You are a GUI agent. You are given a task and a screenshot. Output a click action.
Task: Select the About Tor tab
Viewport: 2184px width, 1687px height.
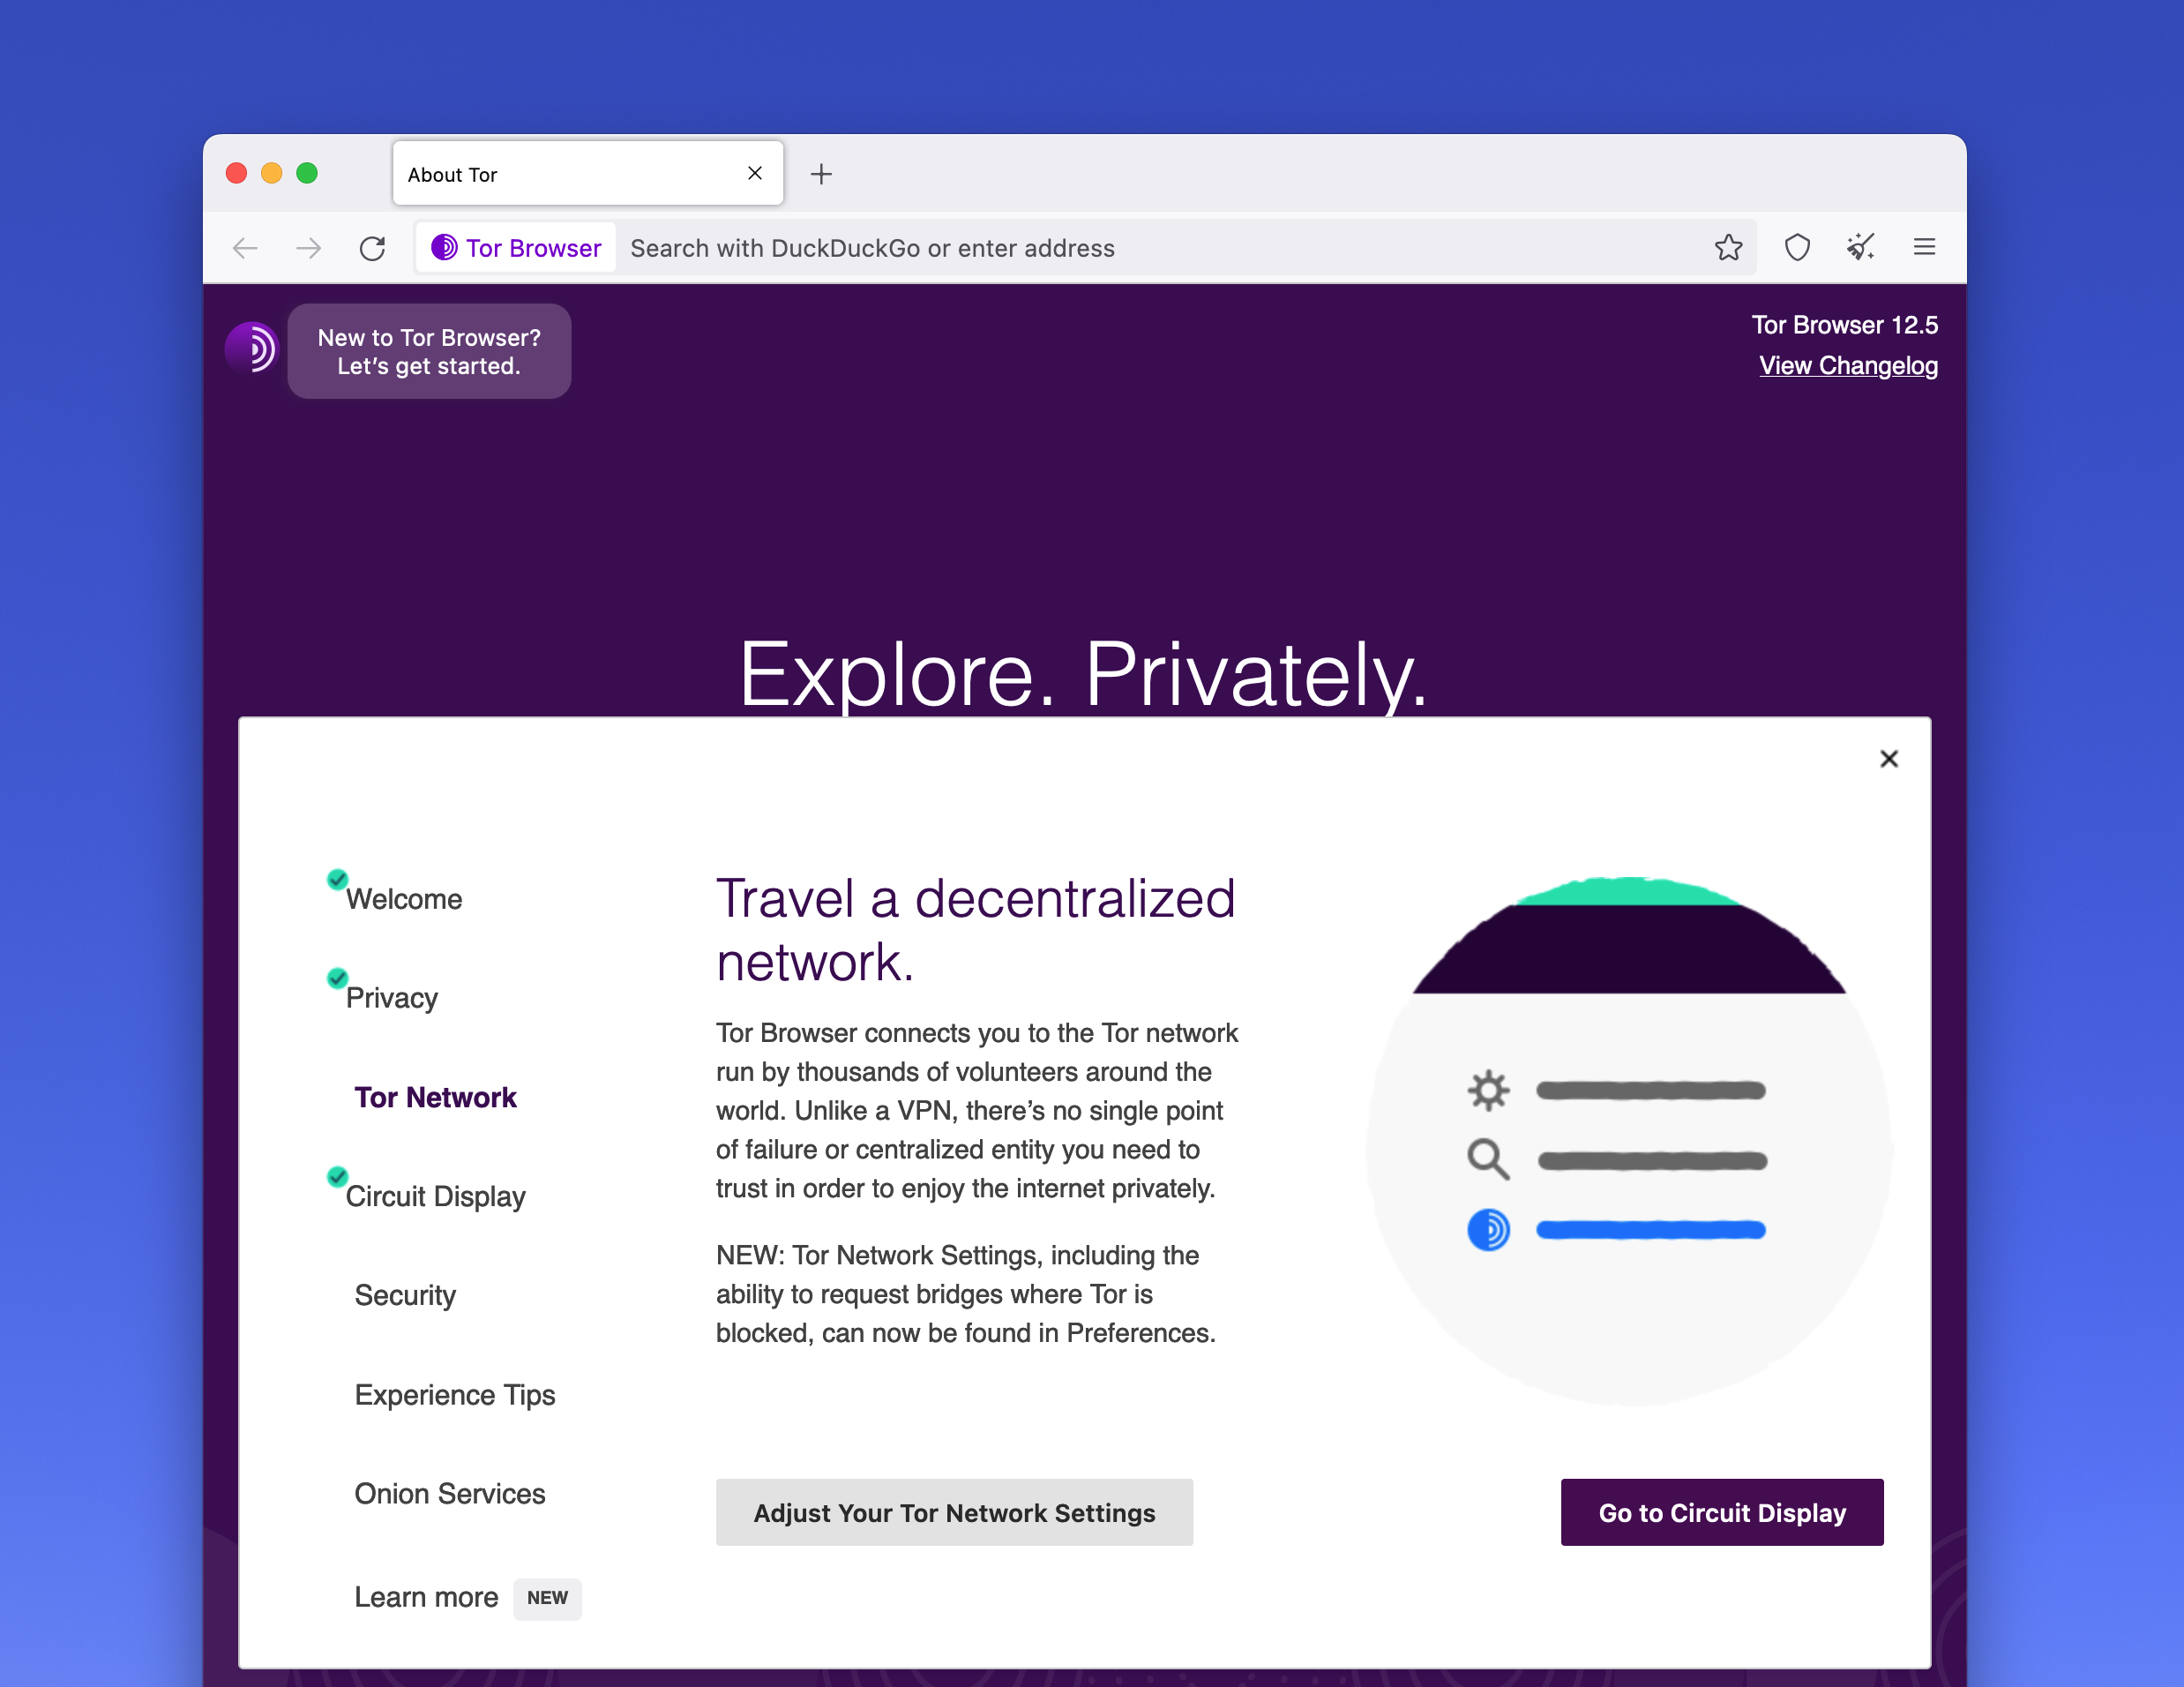[x=588, y=173]
